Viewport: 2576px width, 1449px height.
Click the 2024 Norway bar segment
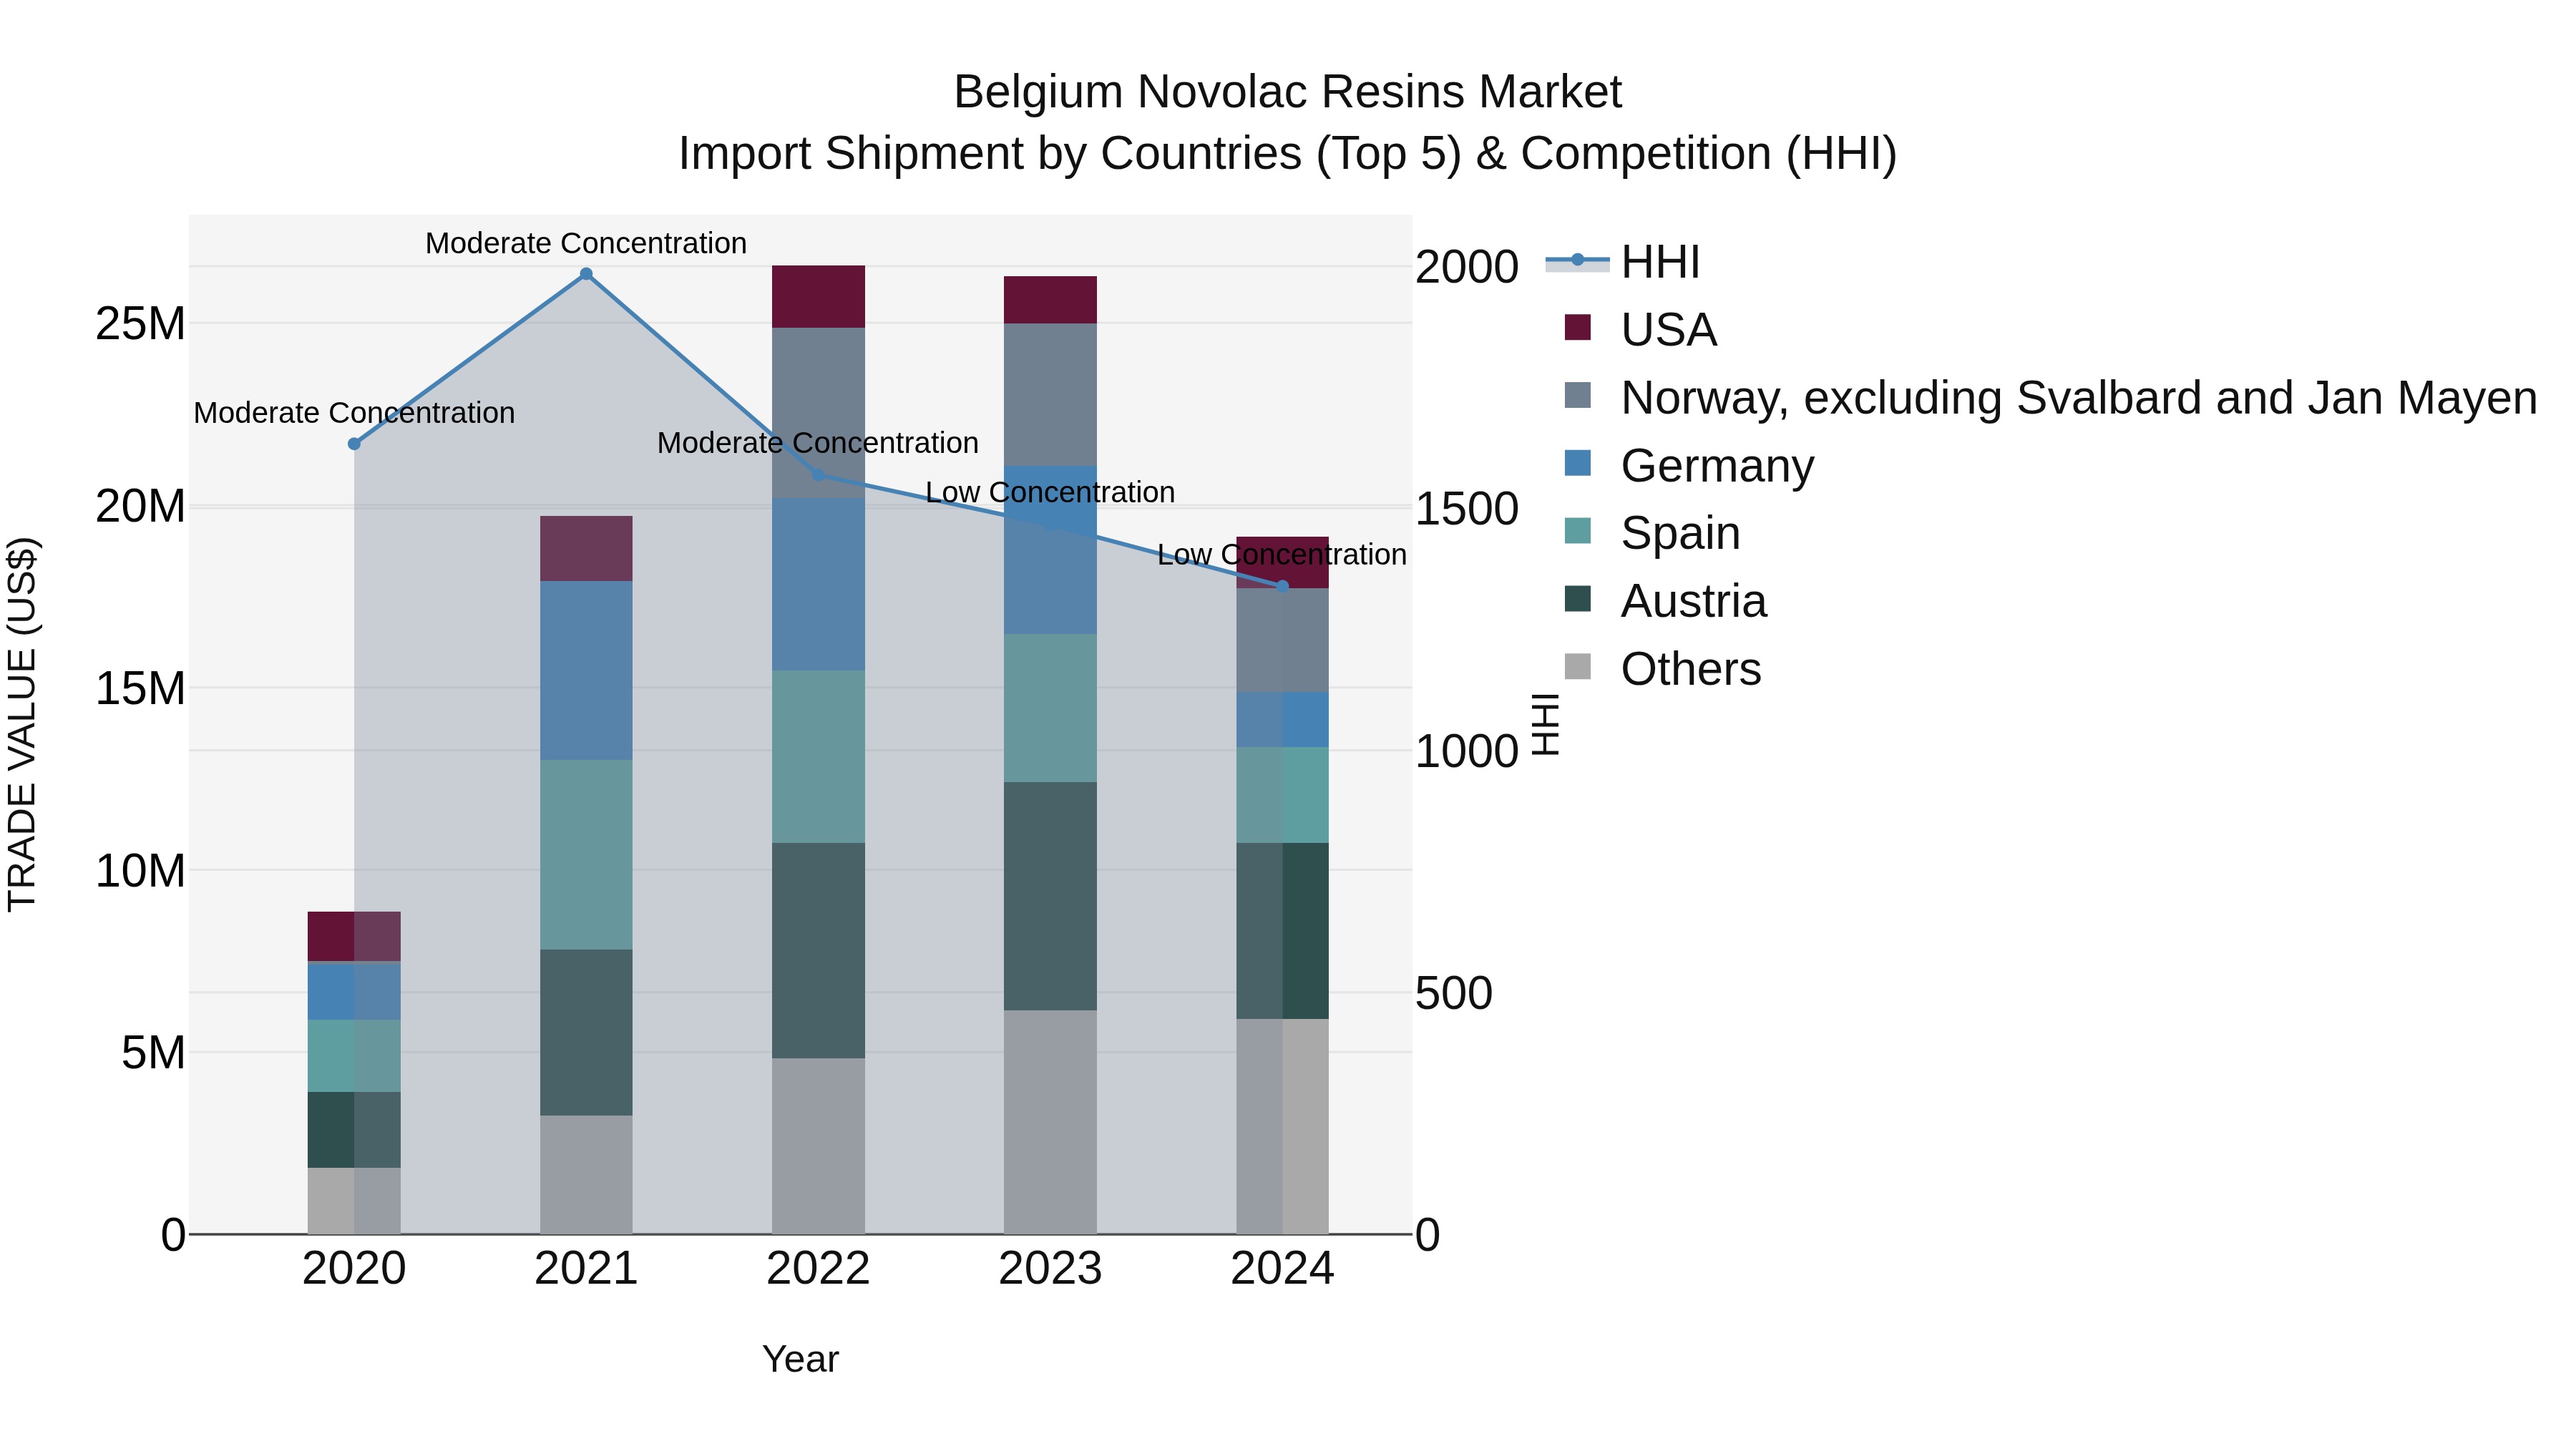pyautogui.click(x=1283, y=640)
